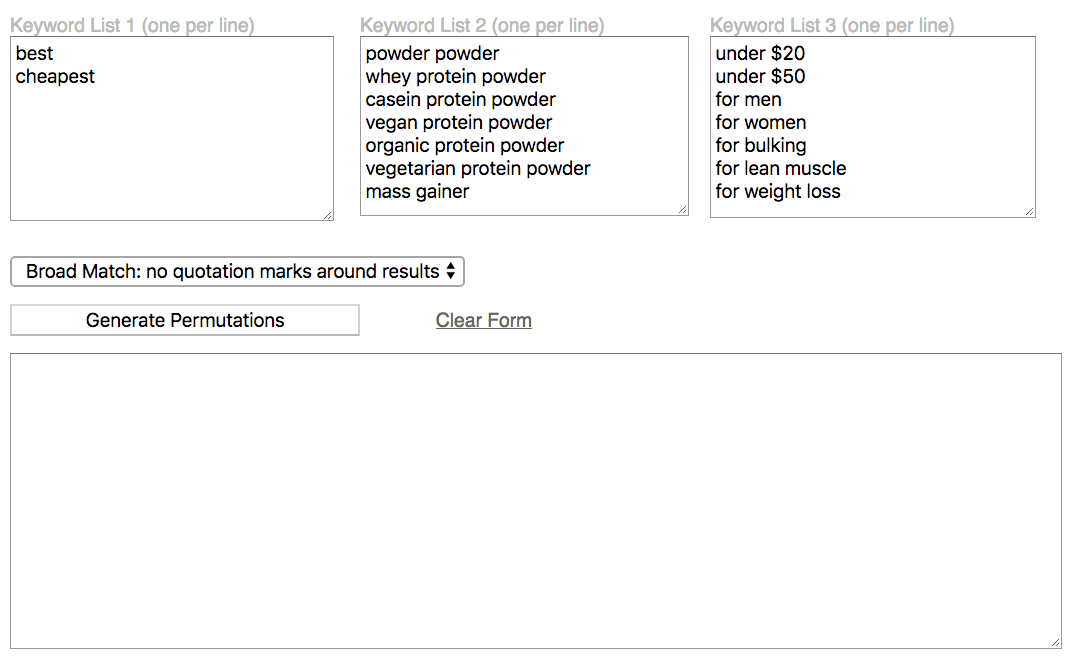The width and height of the screenshot is (1071, 658).
Task: Place cursor on the under $20 line
Action: pos(760,53)
